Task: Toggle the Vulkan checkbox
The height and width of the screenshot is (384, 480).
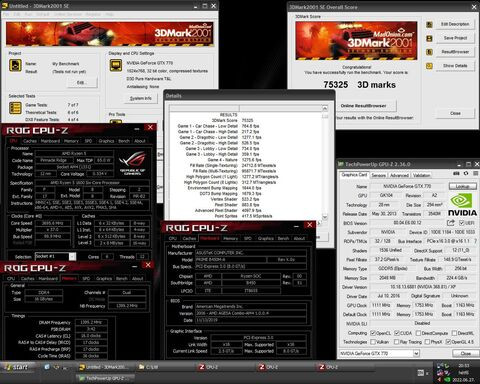Action: tap(373, 342)
